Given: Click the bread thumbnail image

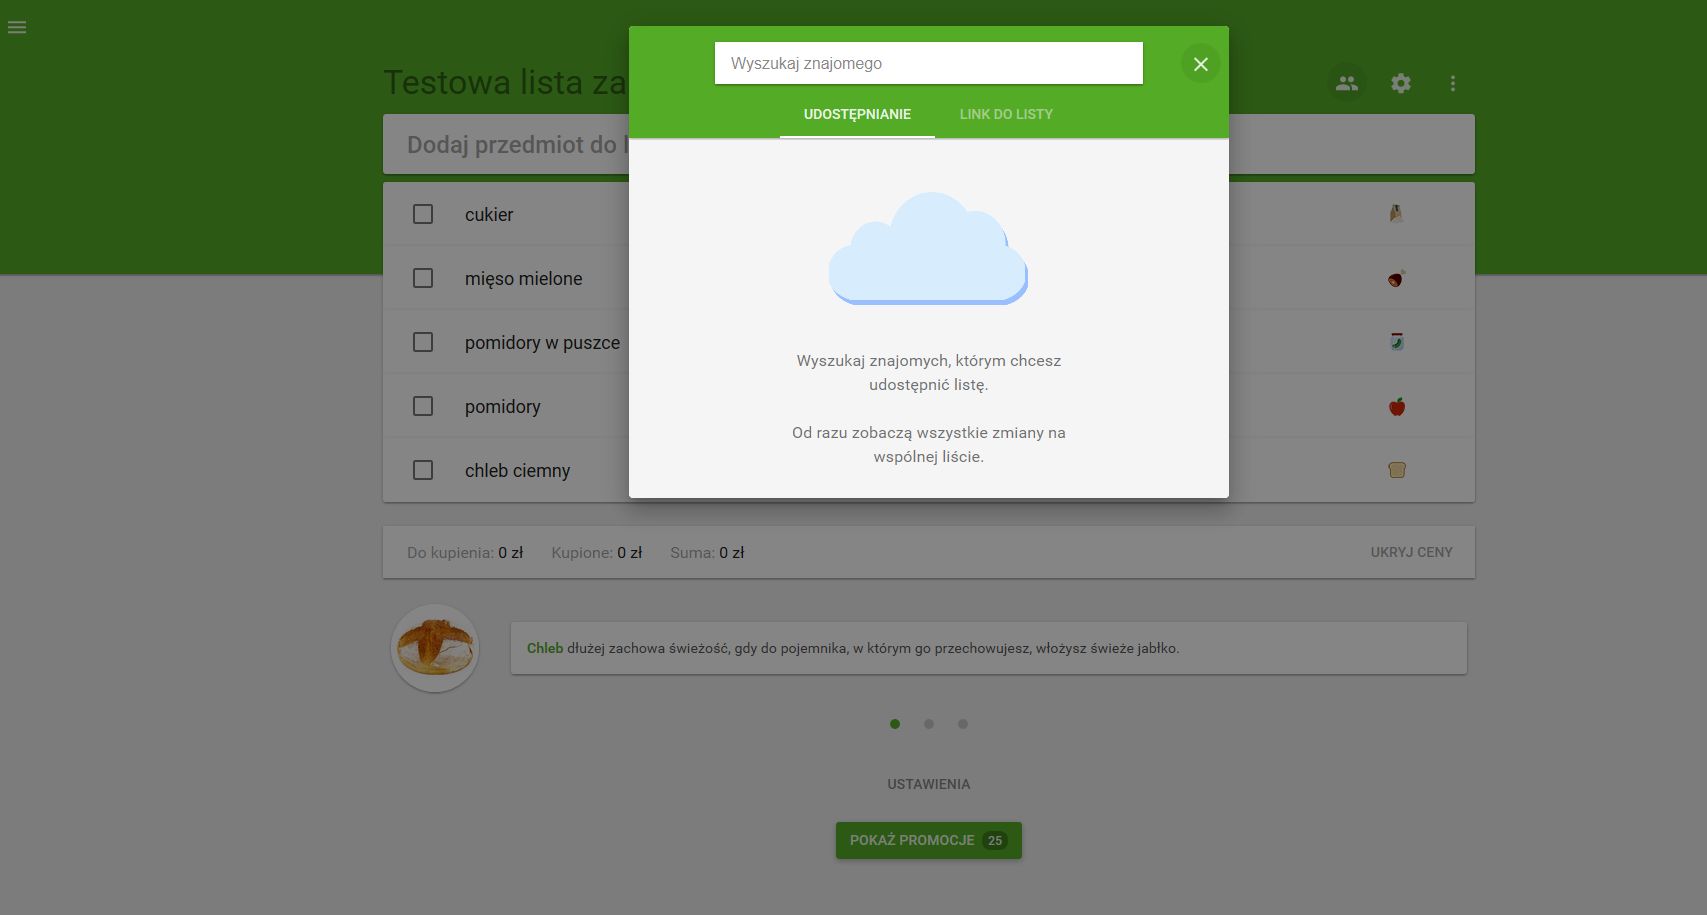Looking at the screenshot, I should pos(435,648).
